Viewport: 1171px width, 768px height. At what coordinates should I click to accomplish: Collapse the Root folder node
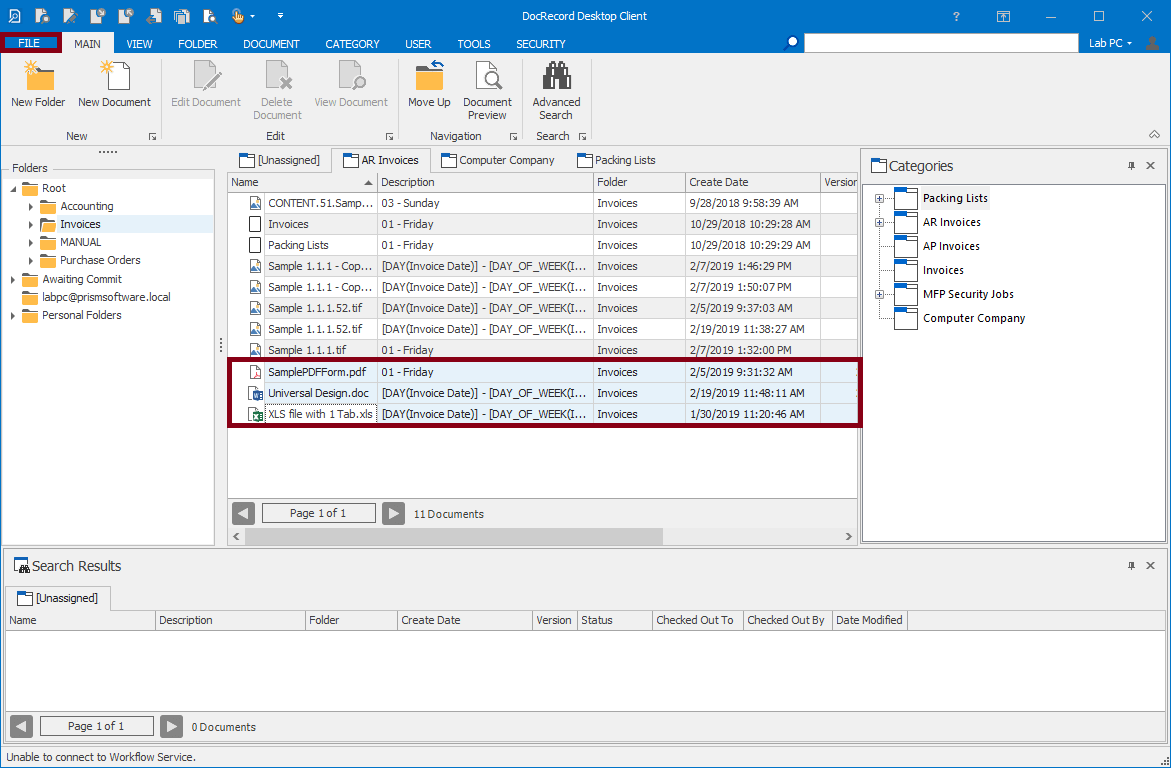13,188
